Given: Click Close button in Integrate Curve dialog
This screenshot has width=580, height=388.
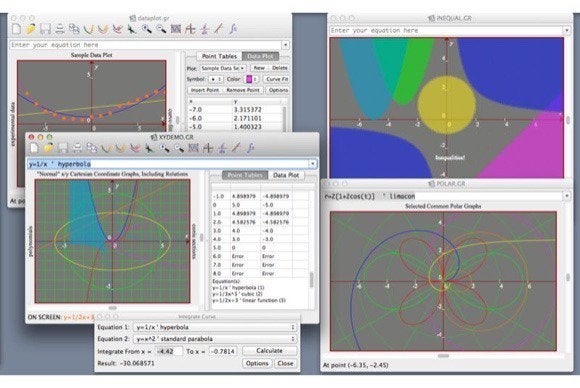Looking at the screenshot, I should click(285, 363).
